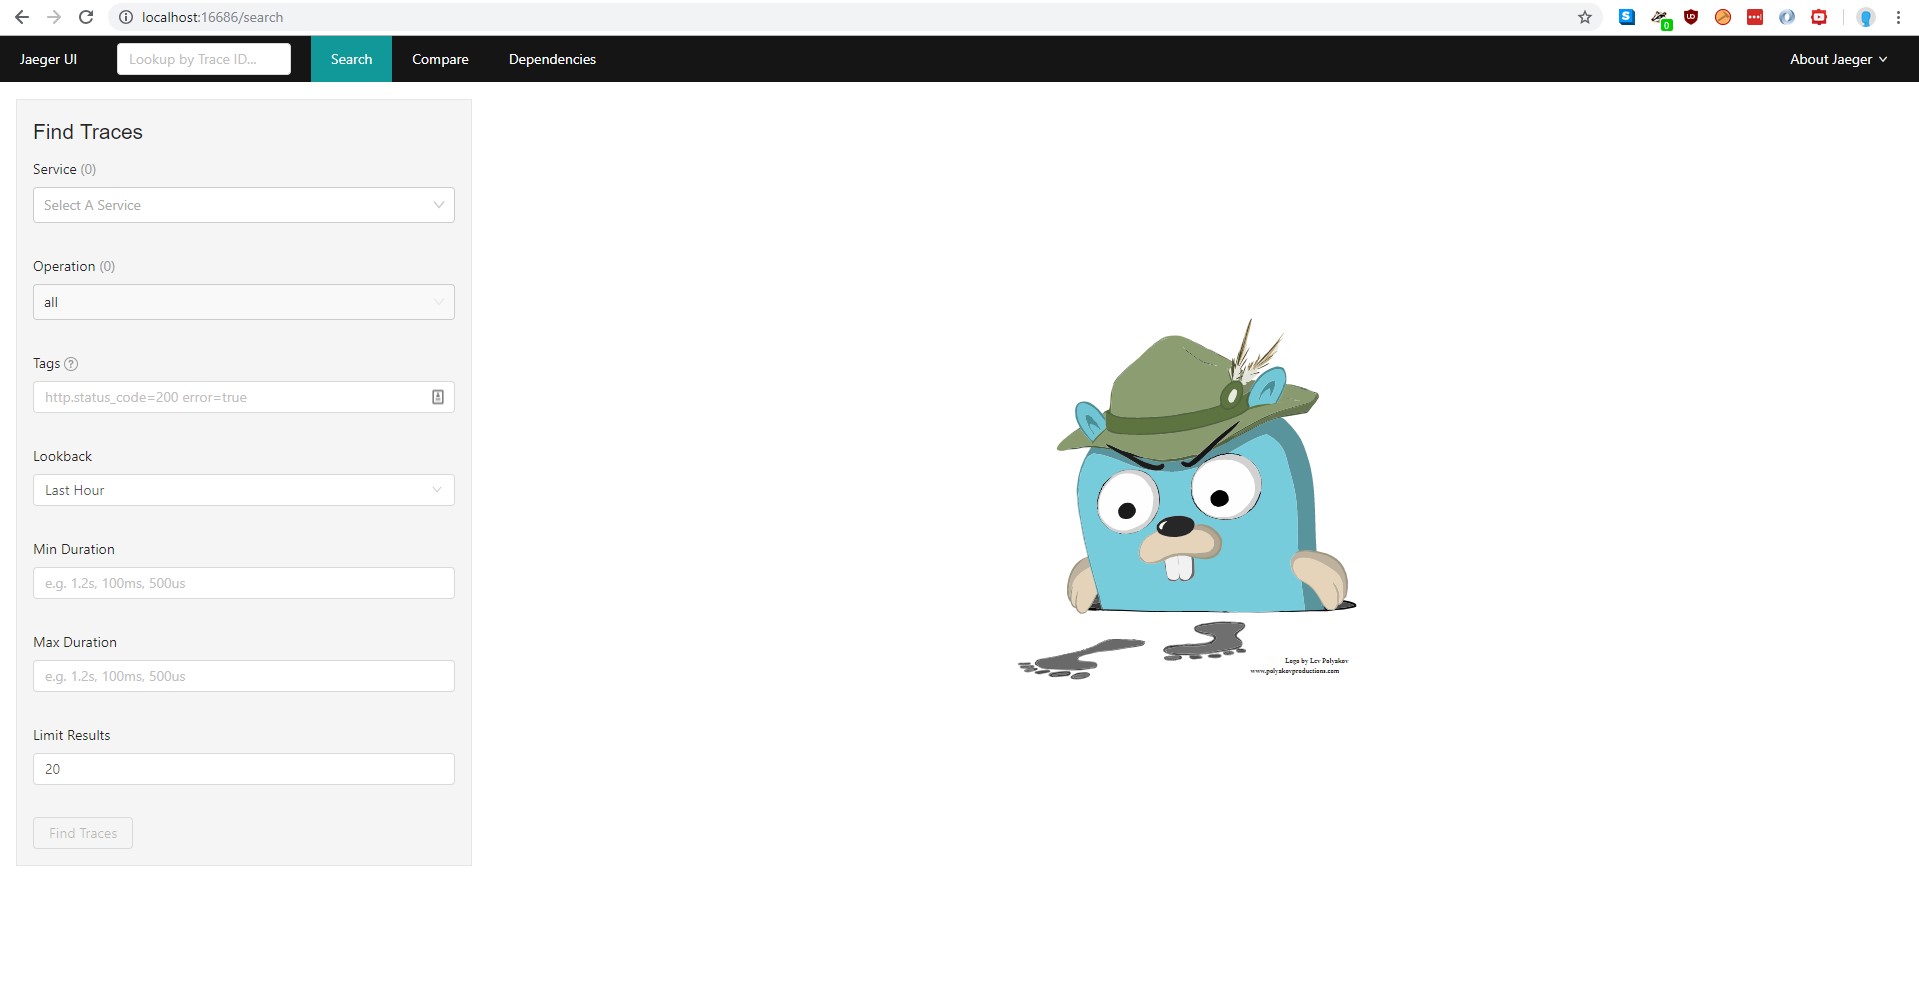This screenshot has width=1919, height=1001.
Task: Open the Dependencies tab
Action: tap(552, 59)
